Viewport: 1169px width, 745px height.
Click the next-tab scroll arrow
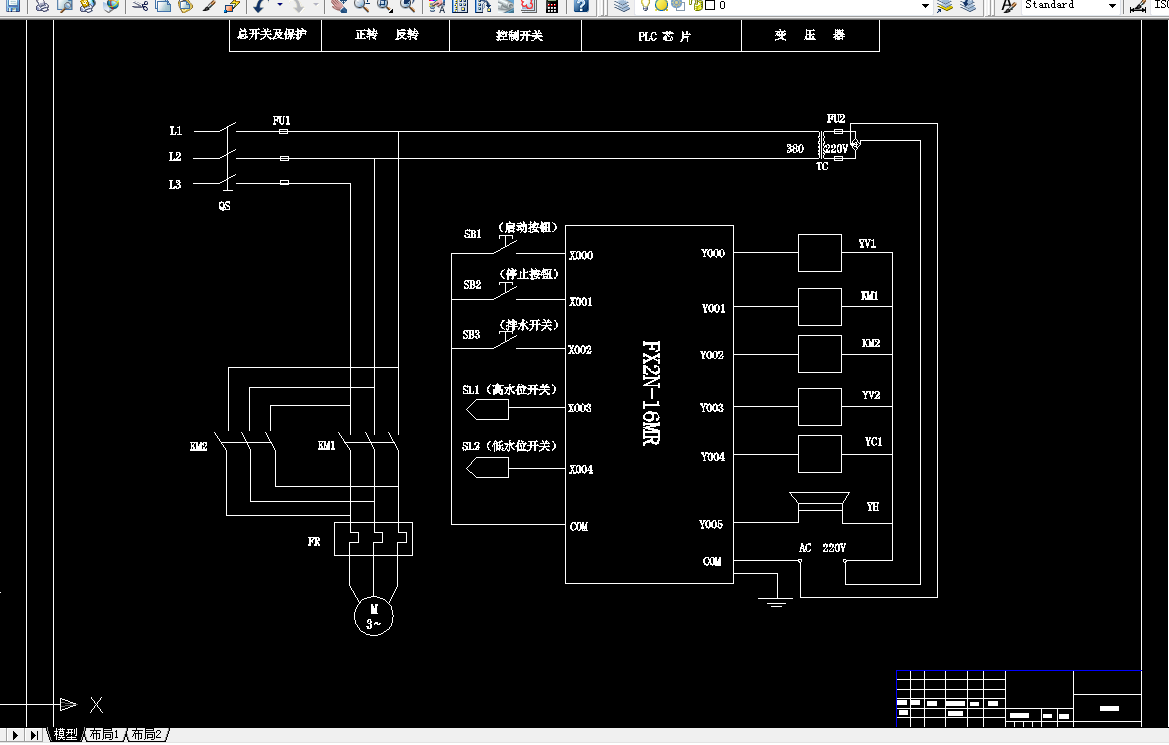point(15,735)
